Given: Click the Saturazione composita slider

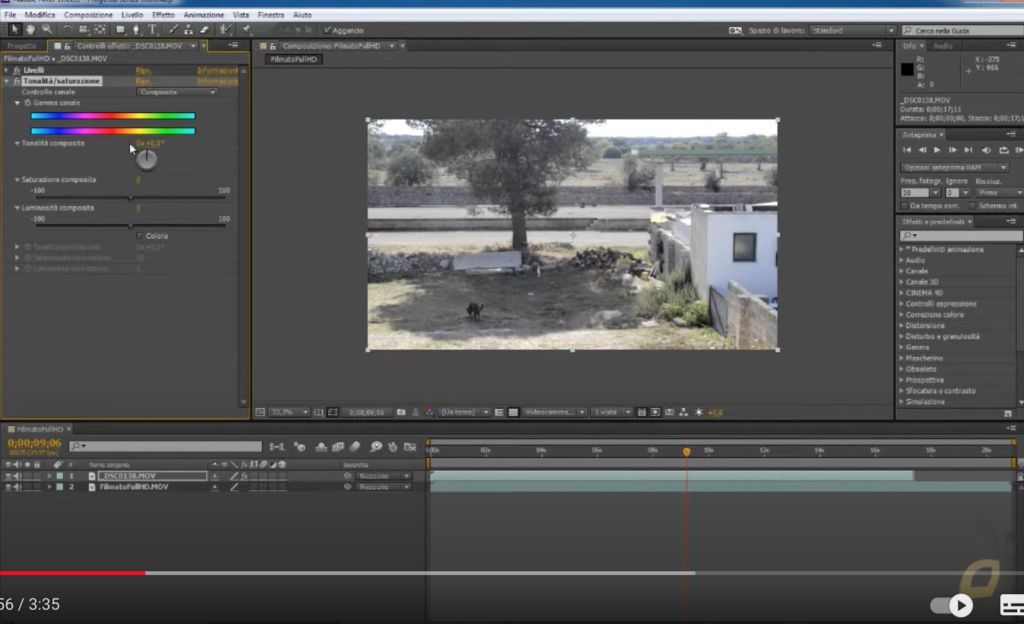Looking at the screenshot, I should tap(131, 197).
